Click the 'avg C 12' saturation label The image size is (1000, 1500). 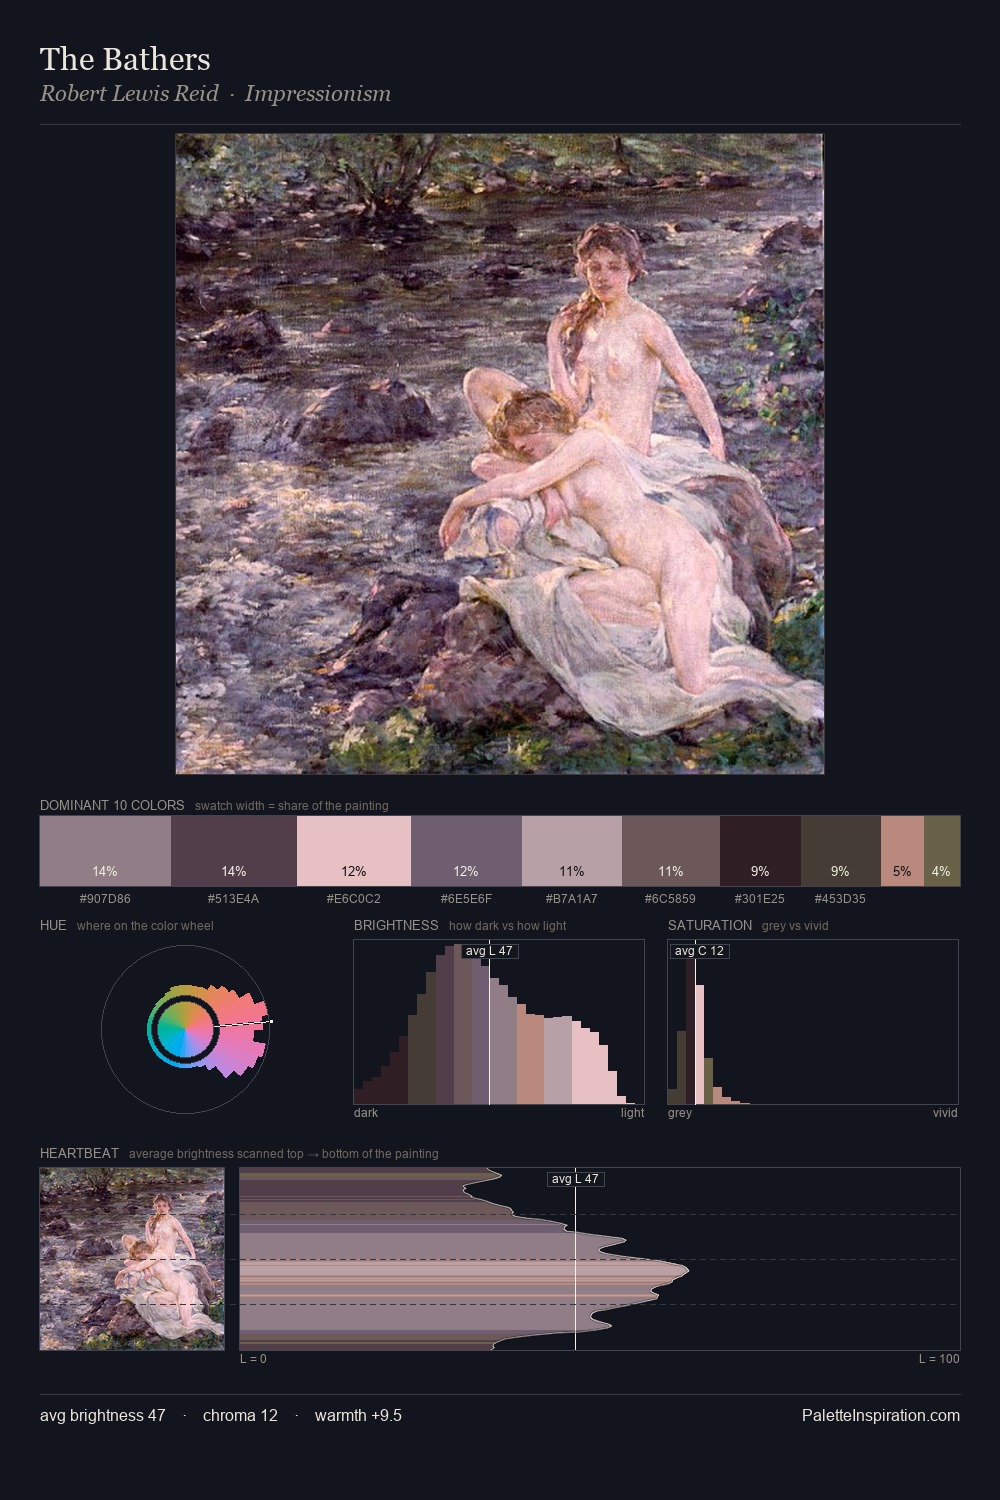[699, 951]
